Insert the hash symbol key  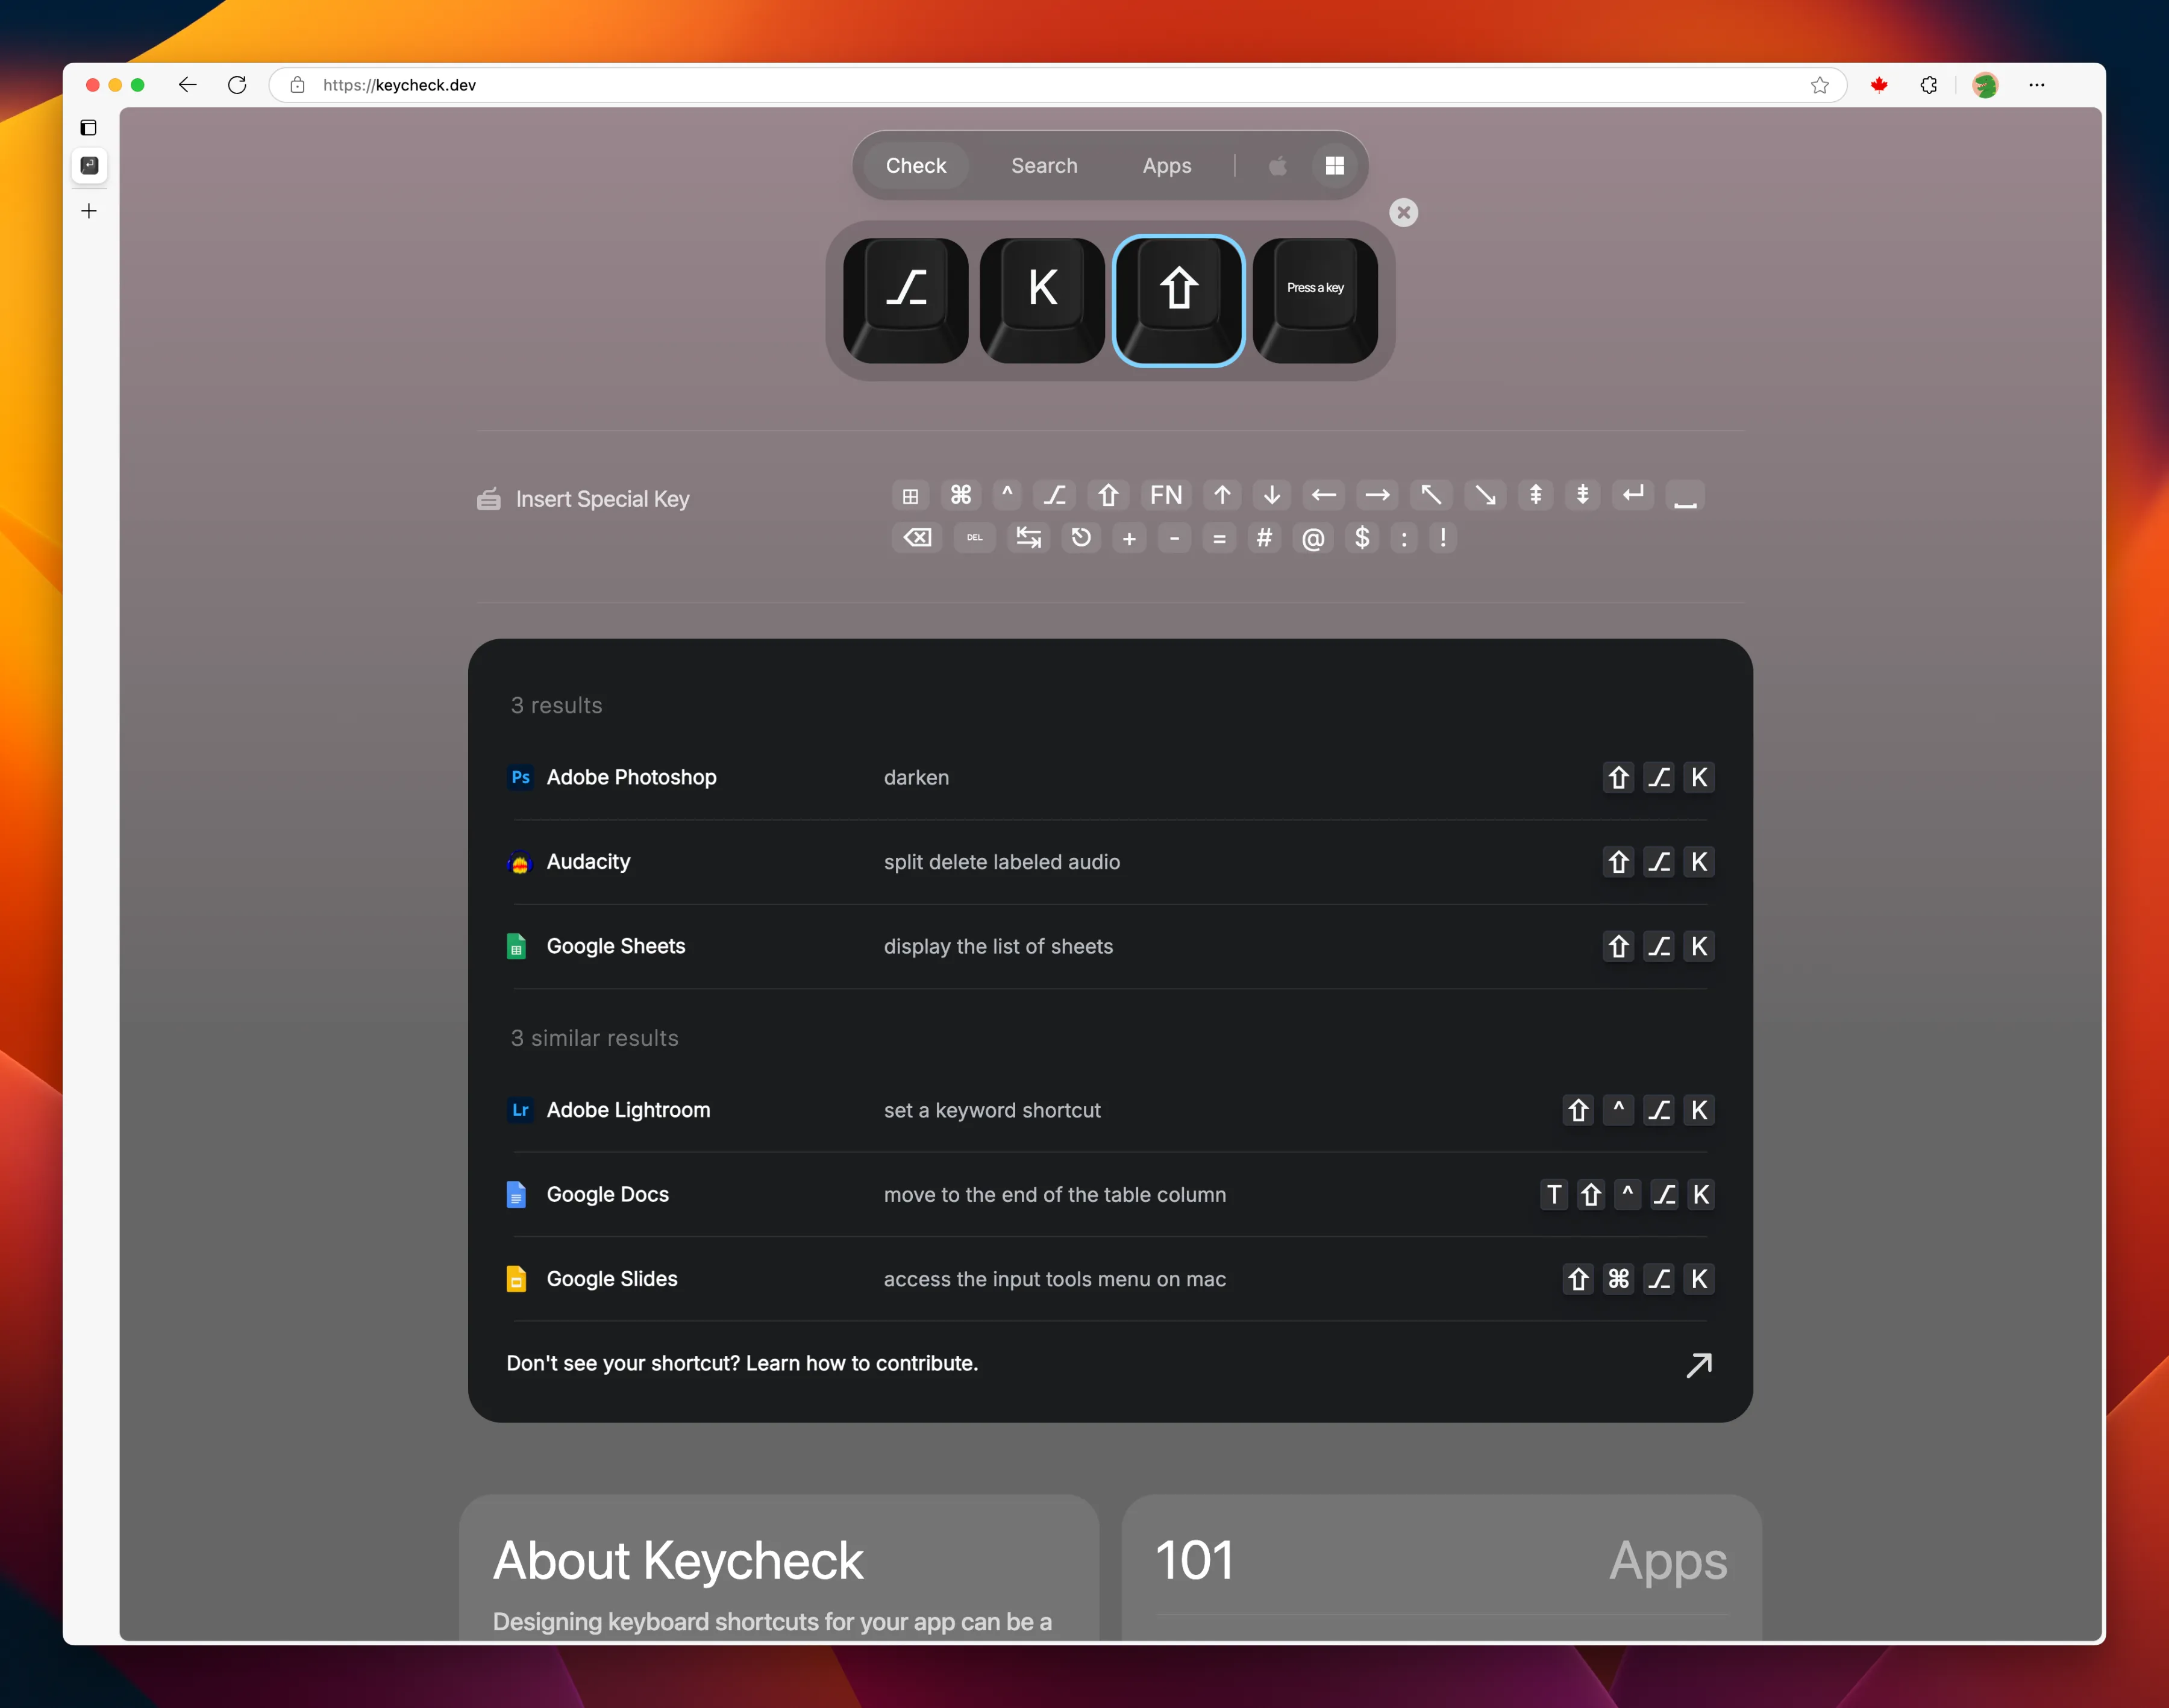pyautogui.click(x=1264, y=538)
